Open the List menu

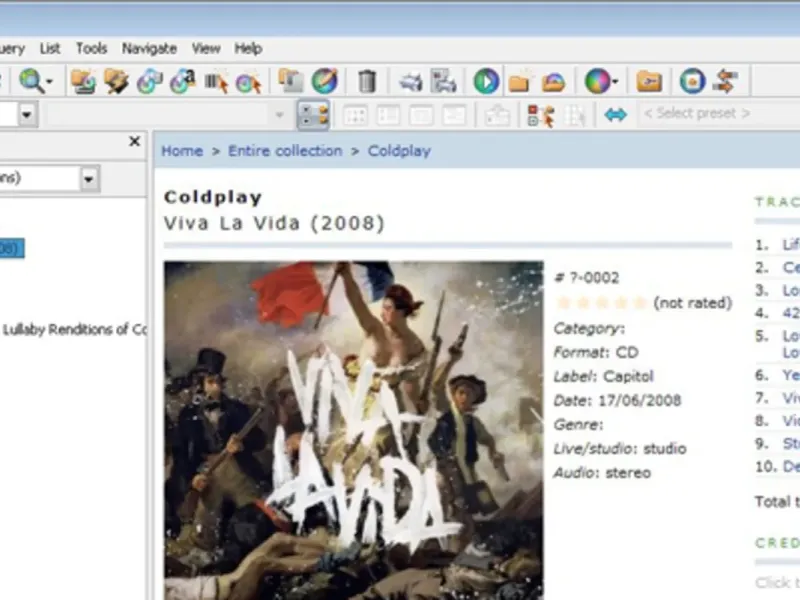(x=50, y=48)
